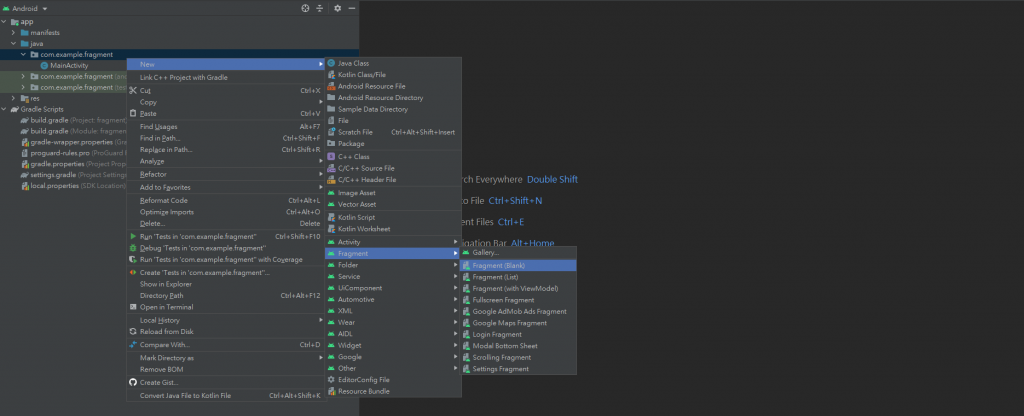Choose Find Usages from context menu
The image size is (1024, 416).
point(226,127)
